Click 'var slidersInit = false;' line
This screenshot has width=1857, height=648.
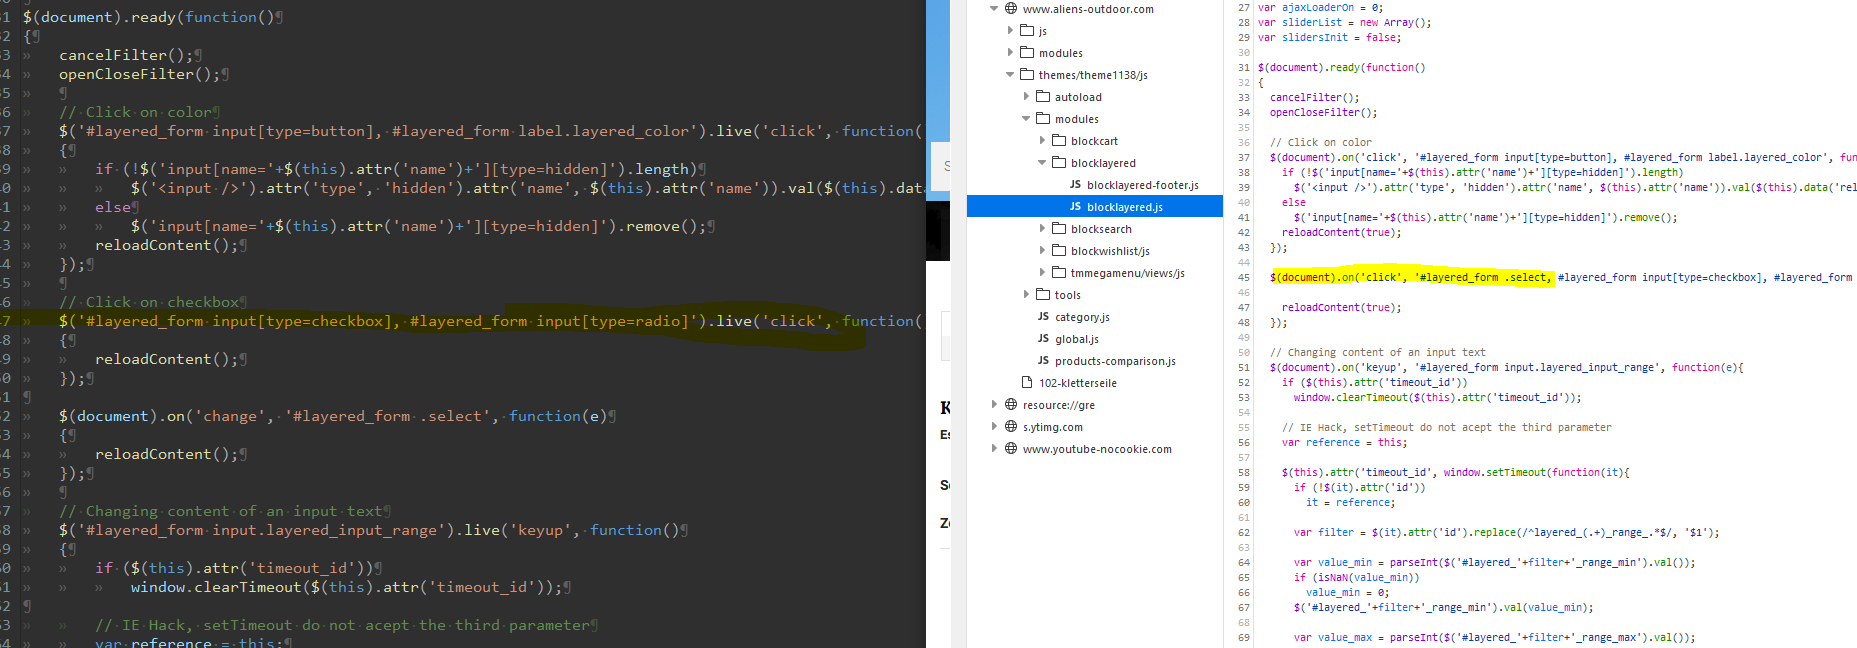pyautogui.click(x=1329, y=38)
